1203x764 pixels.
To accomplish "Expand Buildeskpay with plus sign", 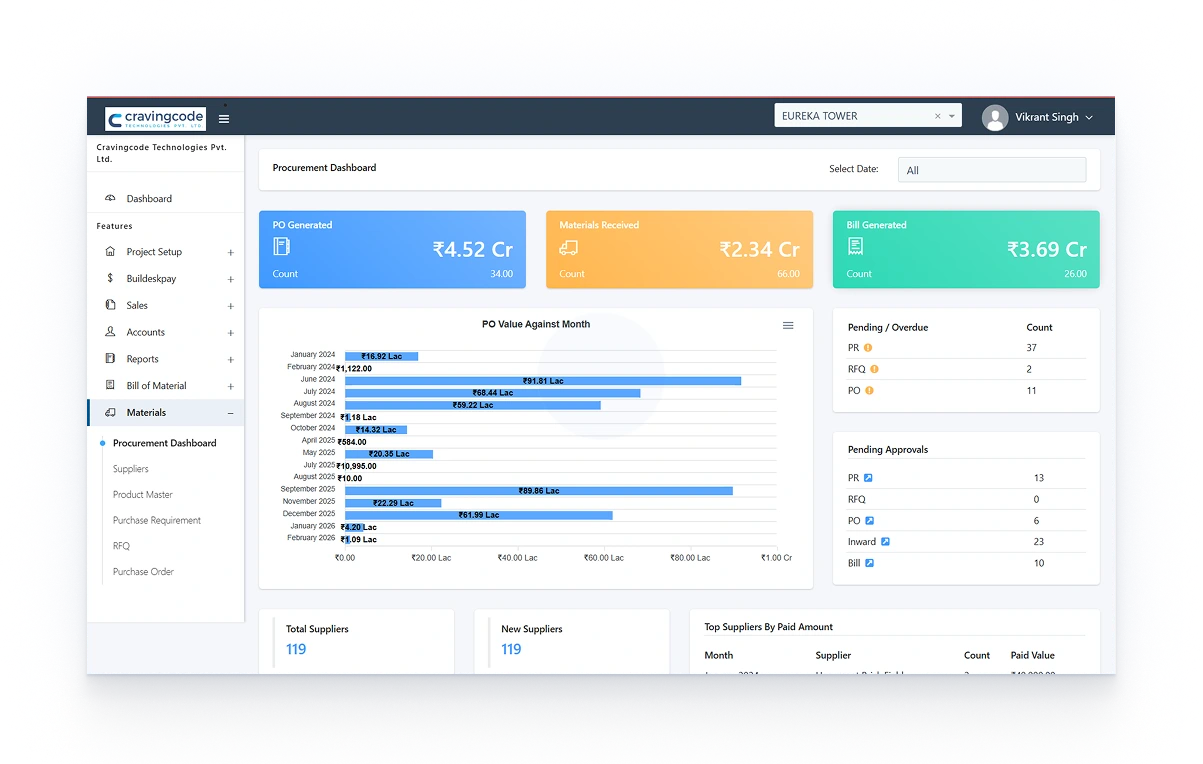I will (231, 279).
